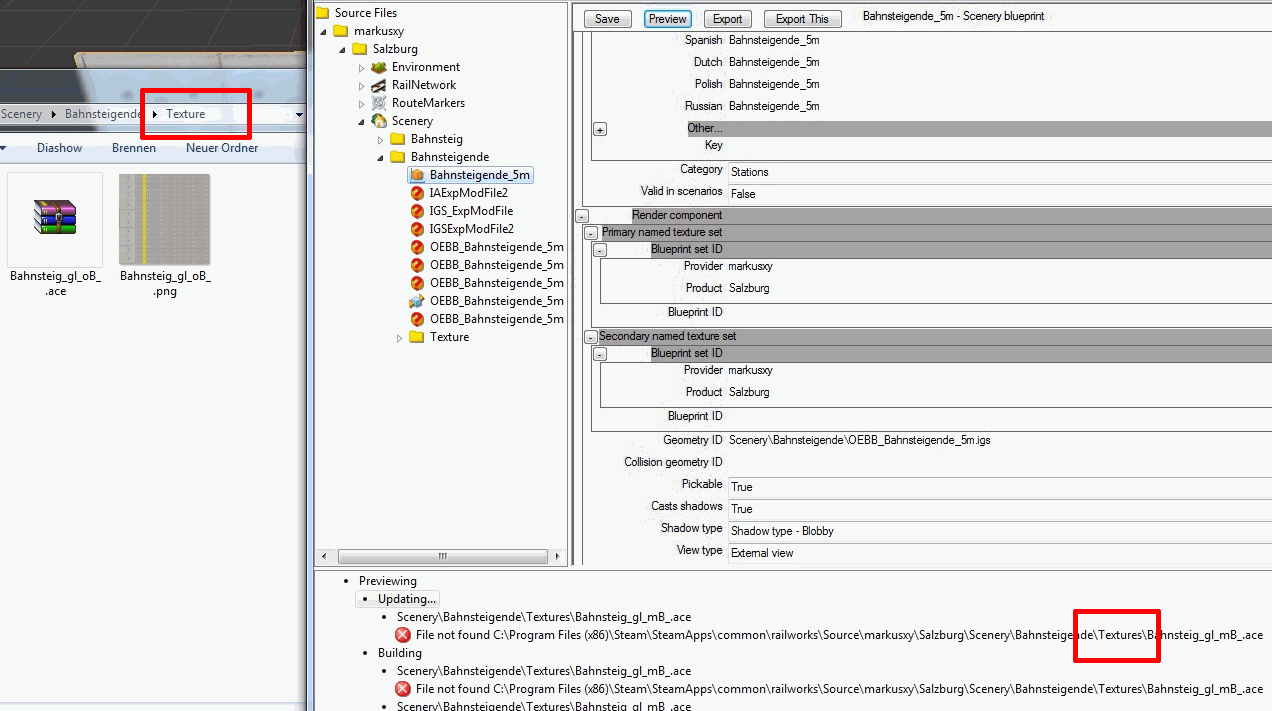Click the Export This button
The width and height of the screenshot is (1272, 711).
tap(802, 19)
